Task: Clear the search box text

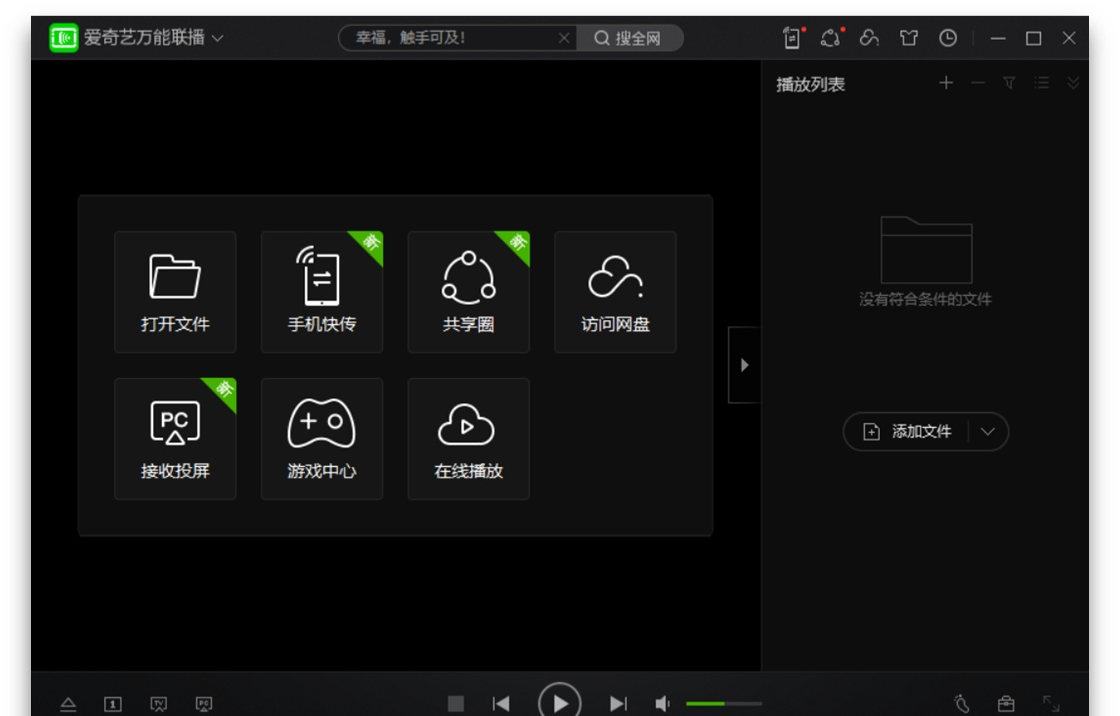Action: pyautogui.click(x=565, y=38)
